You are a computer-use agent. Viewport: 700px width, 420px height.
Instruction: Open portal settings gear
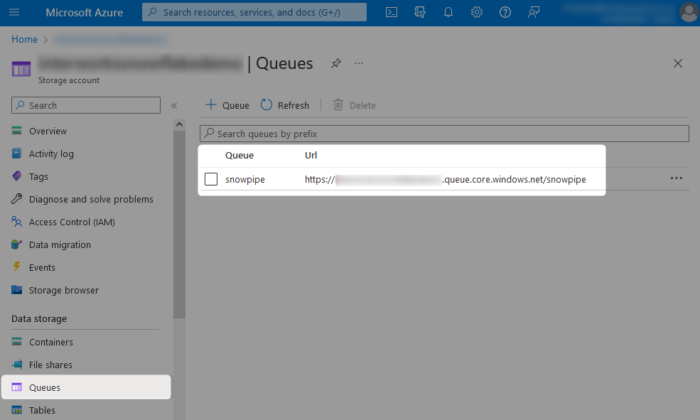(477, 12)
